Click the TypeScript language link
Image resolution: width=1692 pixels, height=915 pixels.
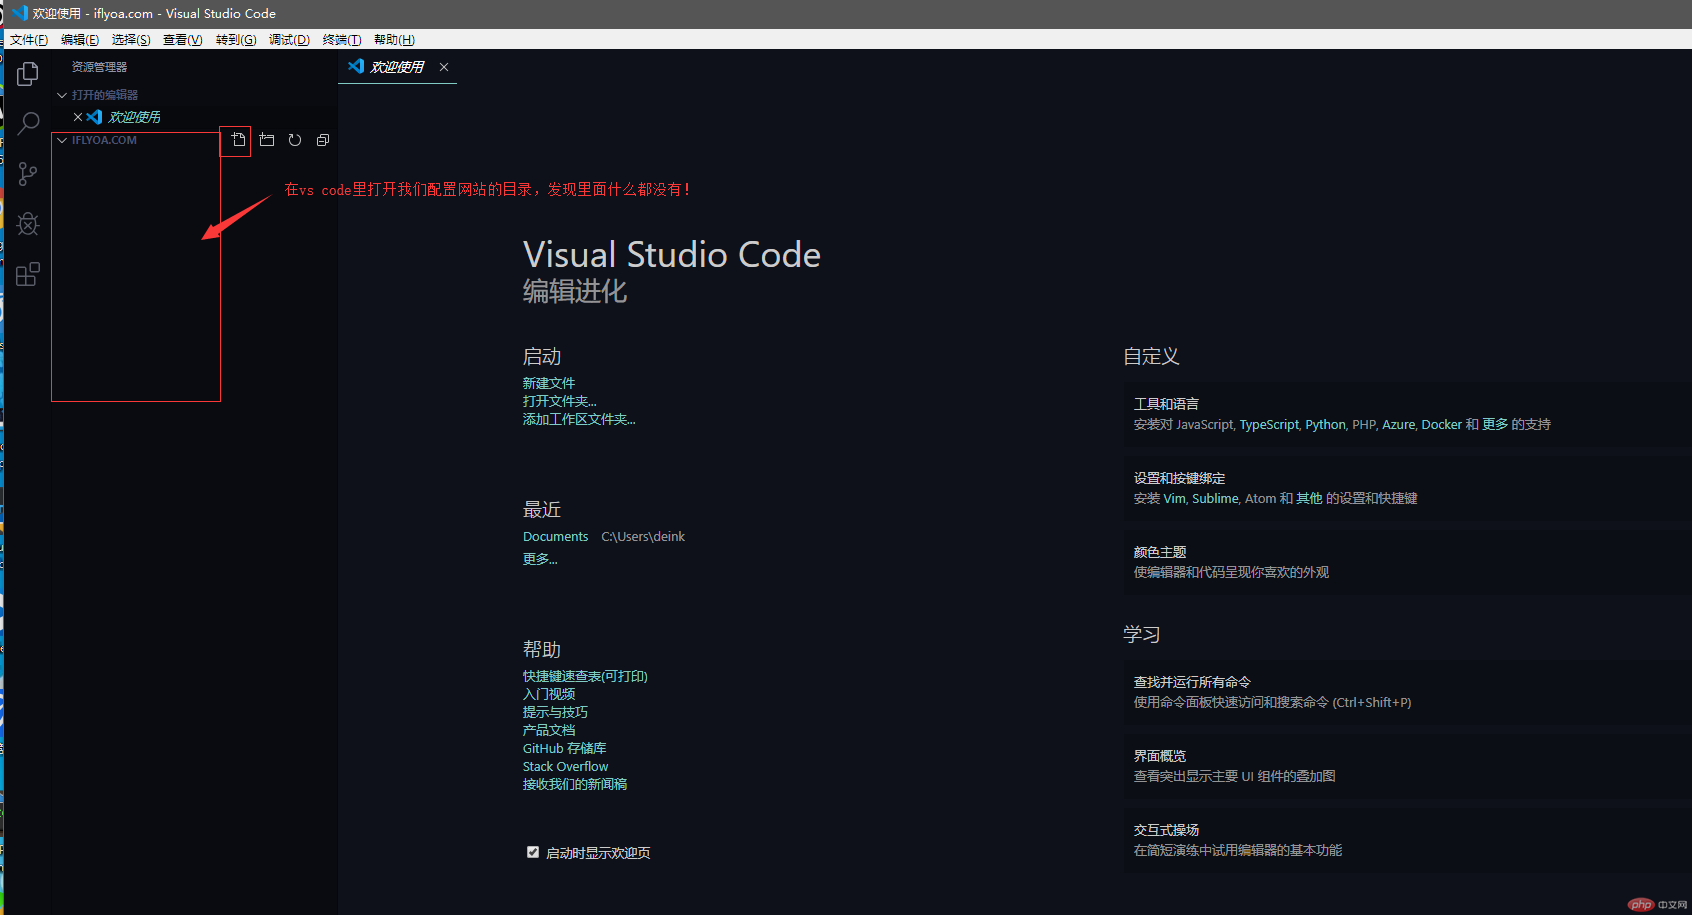tap(1269, 425)
